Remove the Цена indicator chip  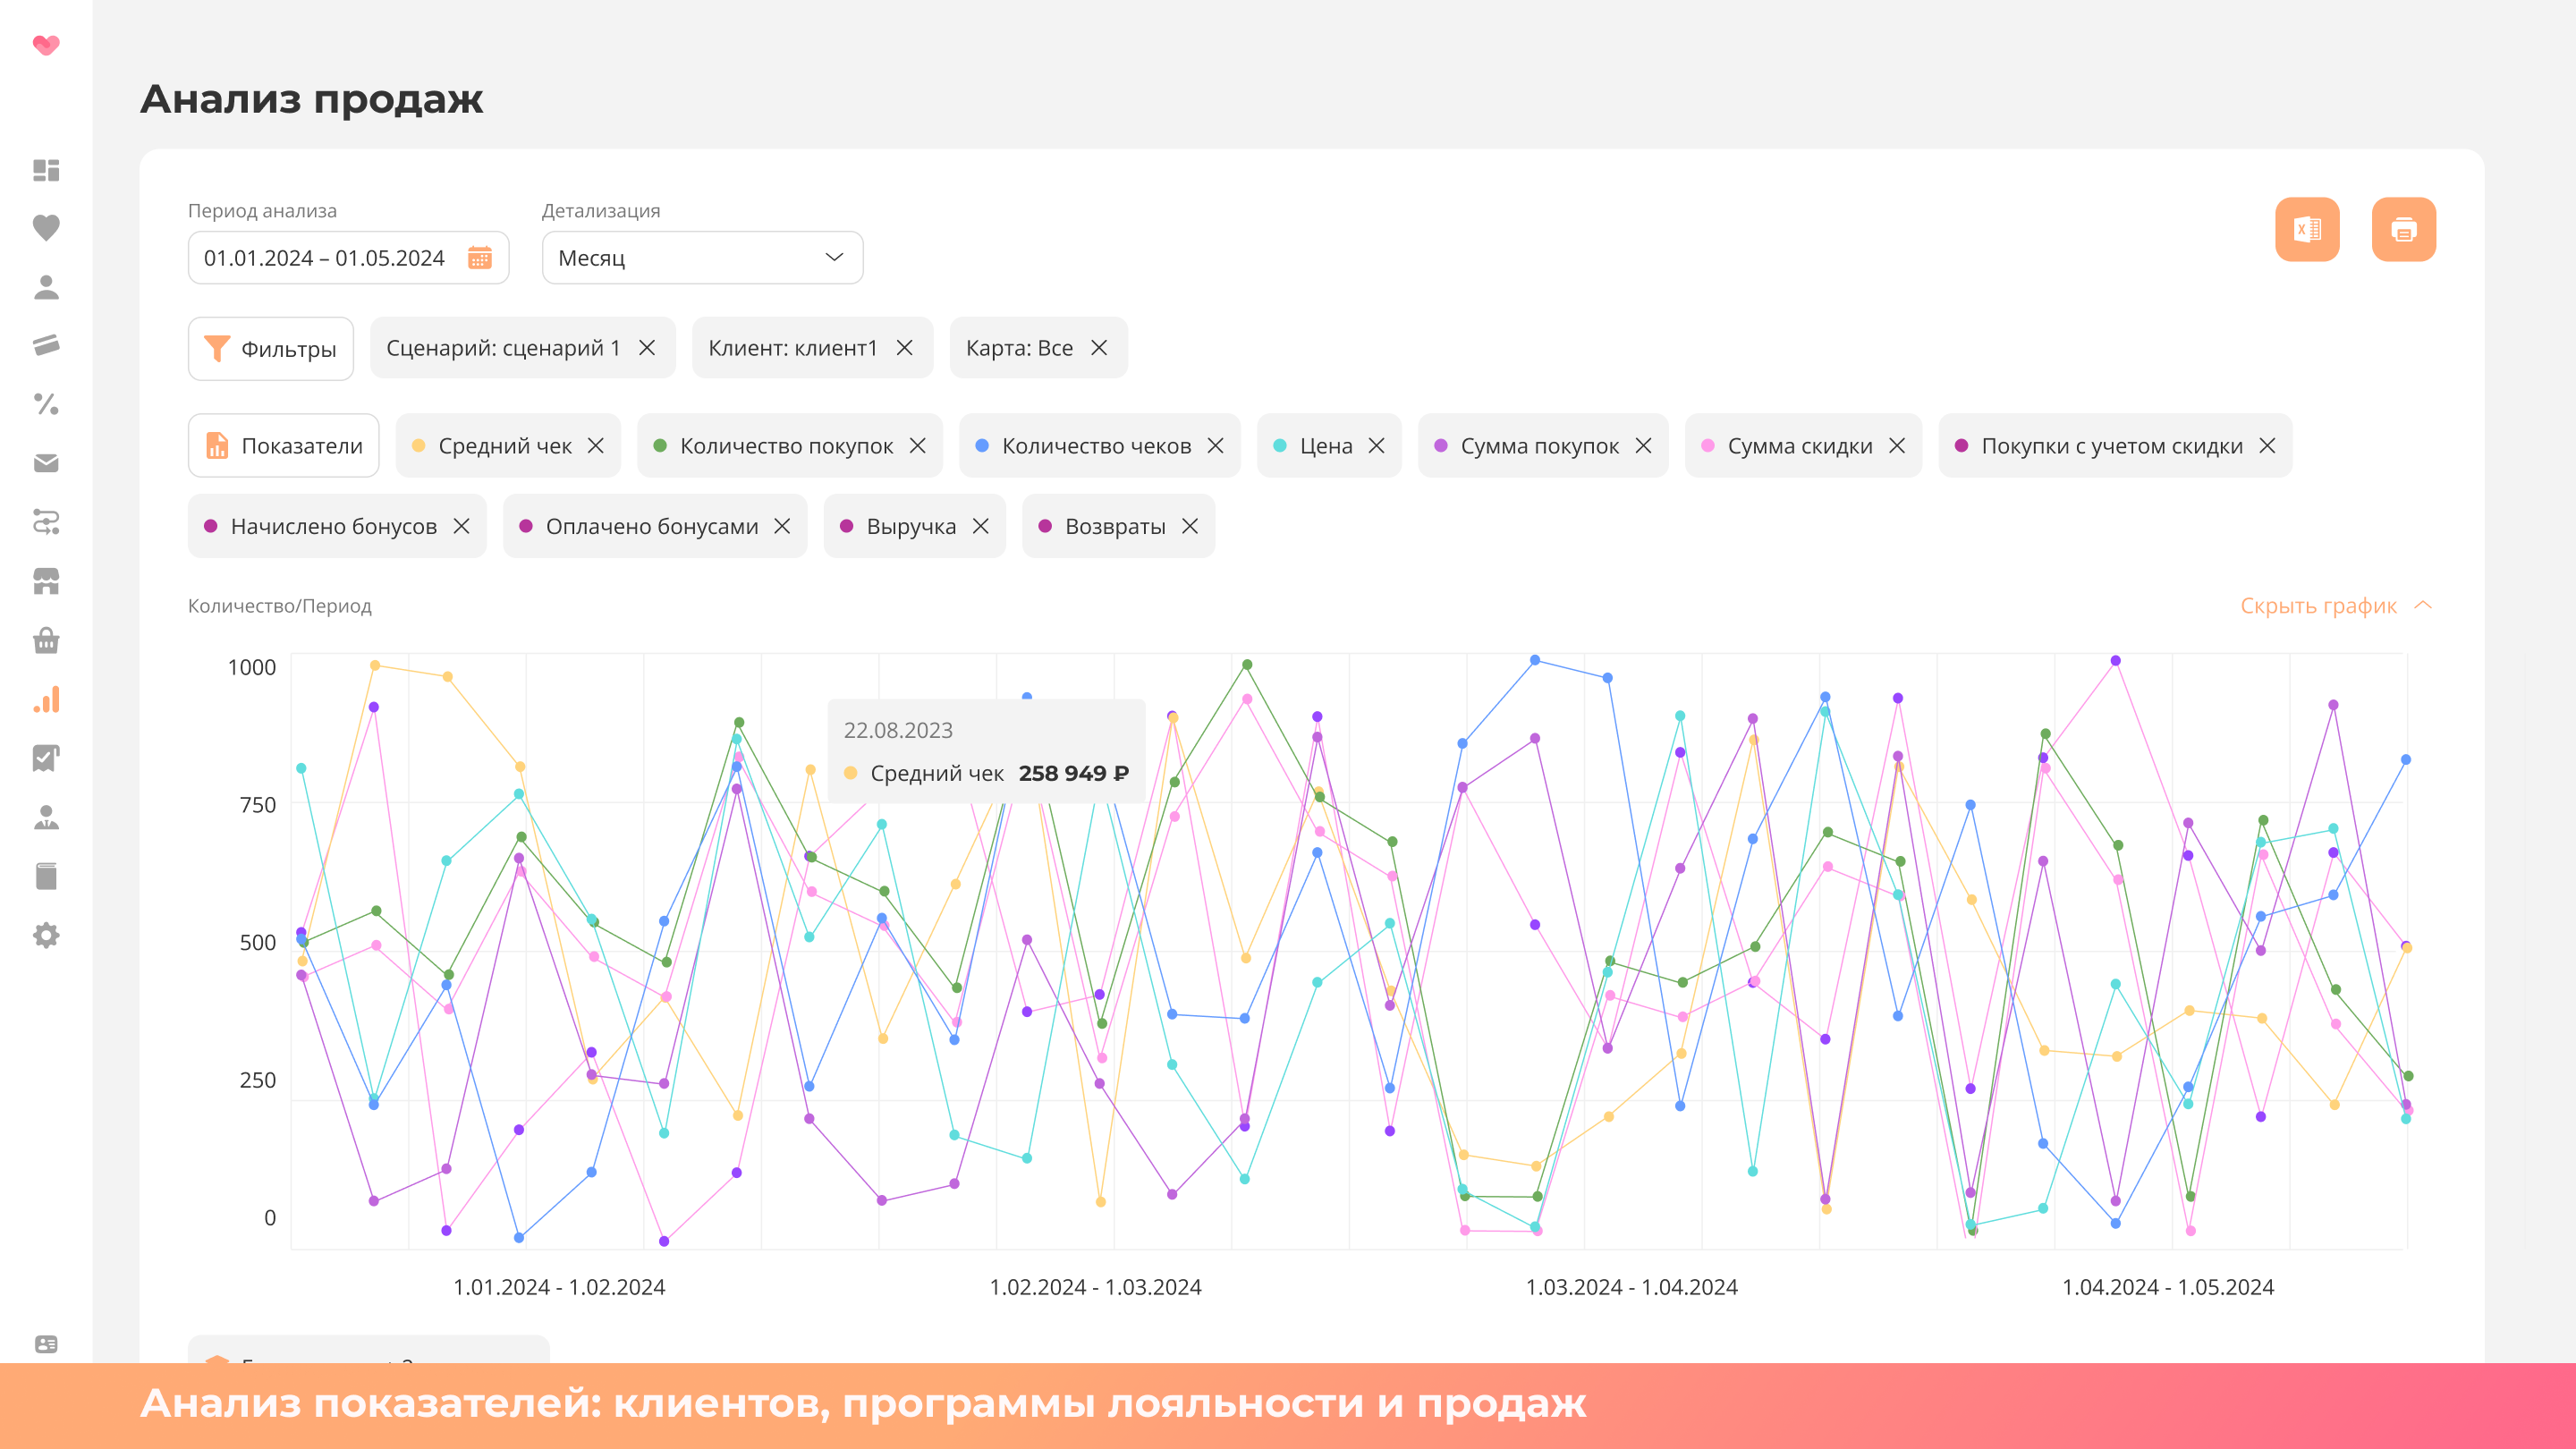point(1377,446)
